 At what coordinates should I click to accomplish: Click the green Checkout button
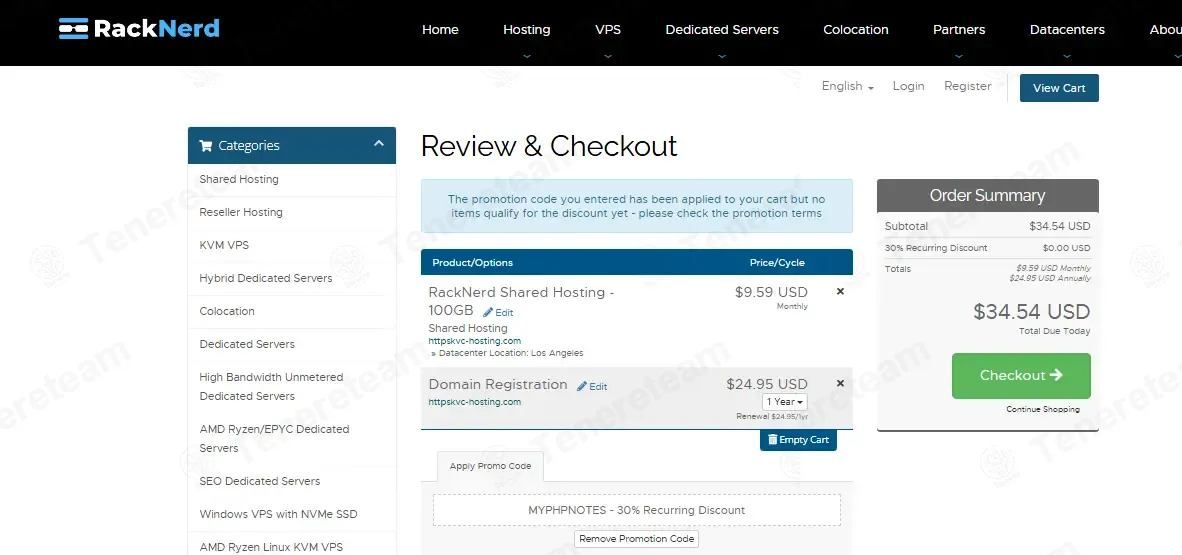pos(1021,376)
